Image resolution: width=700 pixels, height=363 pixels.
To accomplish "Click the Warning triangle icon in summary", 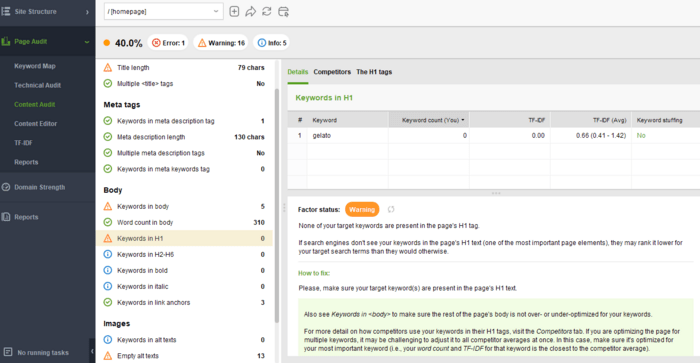I will click(202, 43).
